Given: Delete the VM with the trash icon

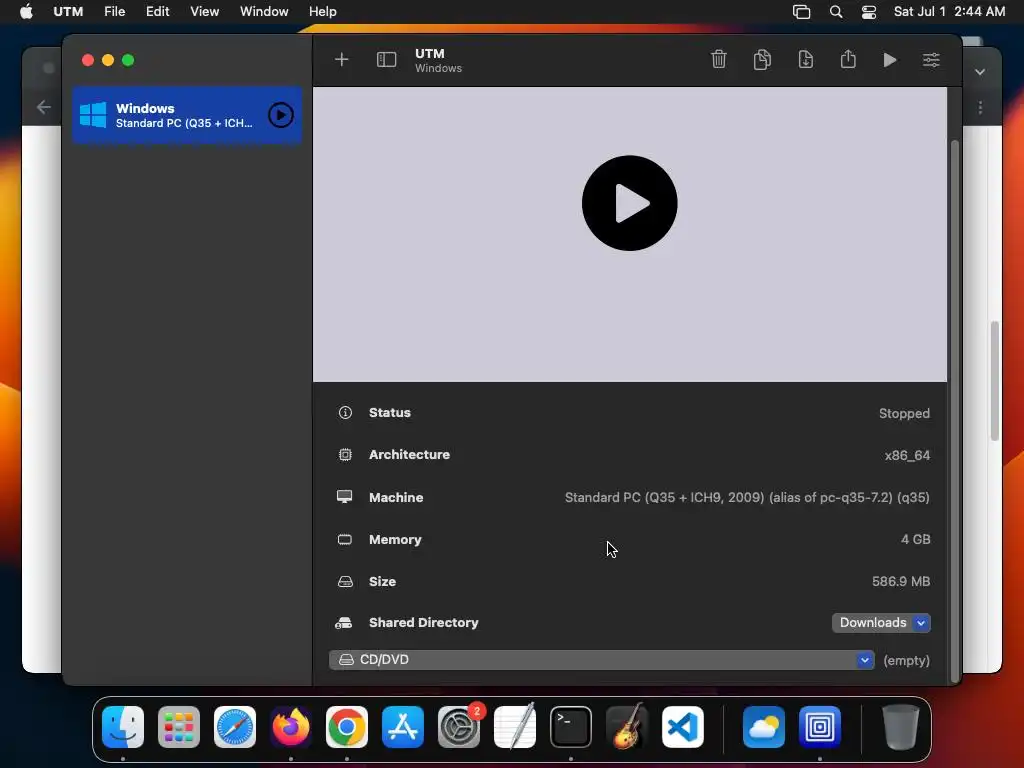Looking at the screenshot, I should tap(718, 59).
